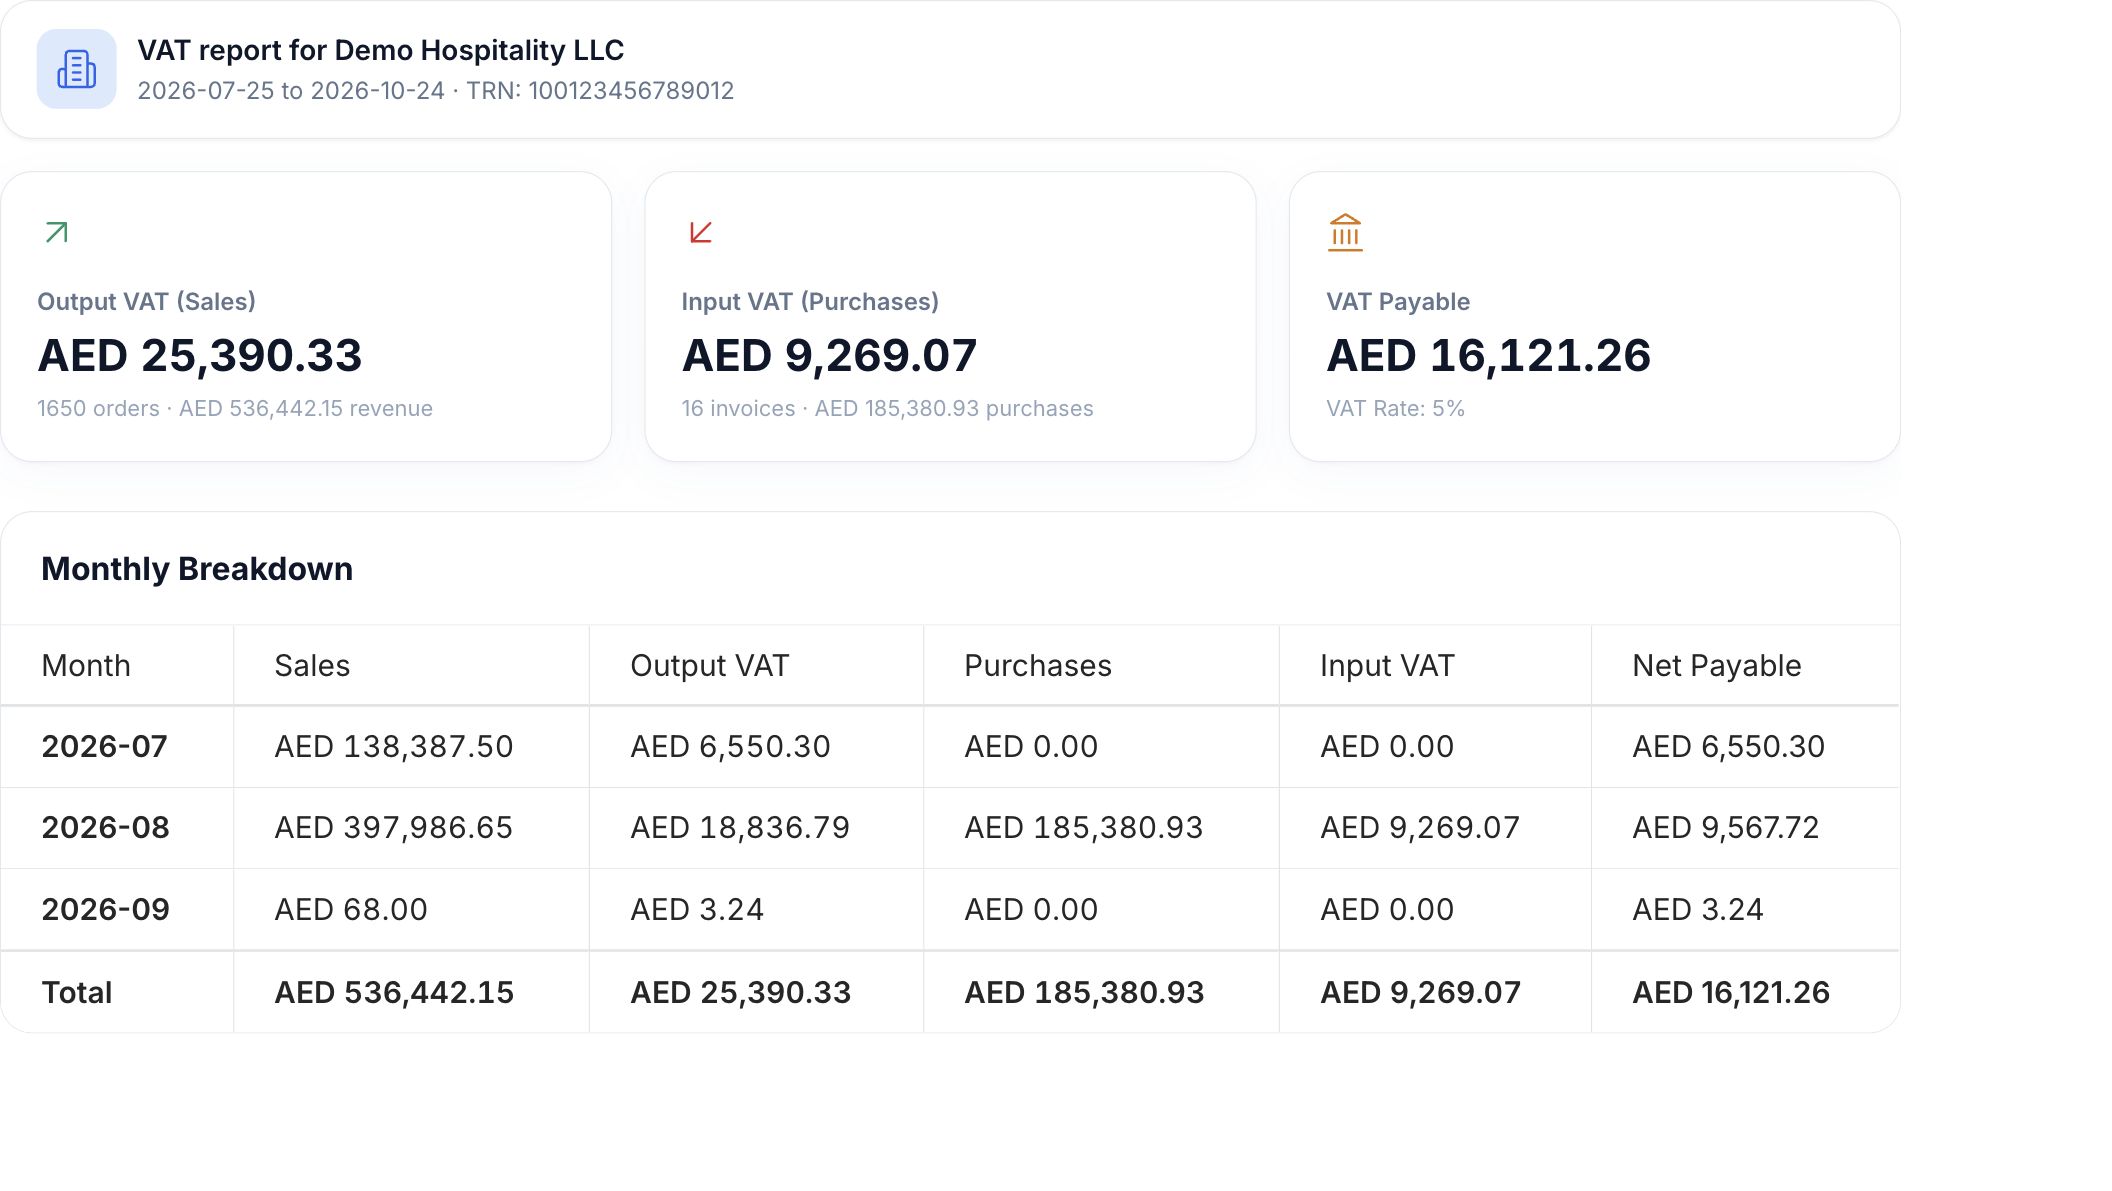Click the 'Month' column header
The height and width of the screenshot is (1191, 2112).
pos(86,666)
